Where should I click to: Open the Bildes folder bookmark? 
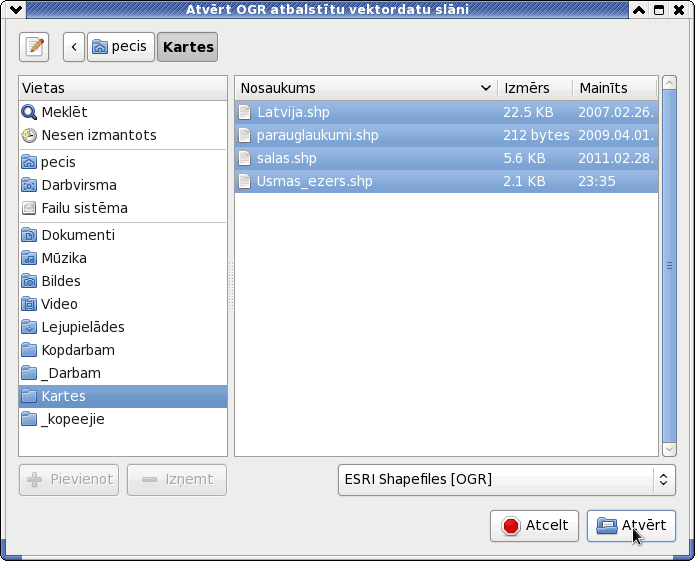tap(123, 281)
